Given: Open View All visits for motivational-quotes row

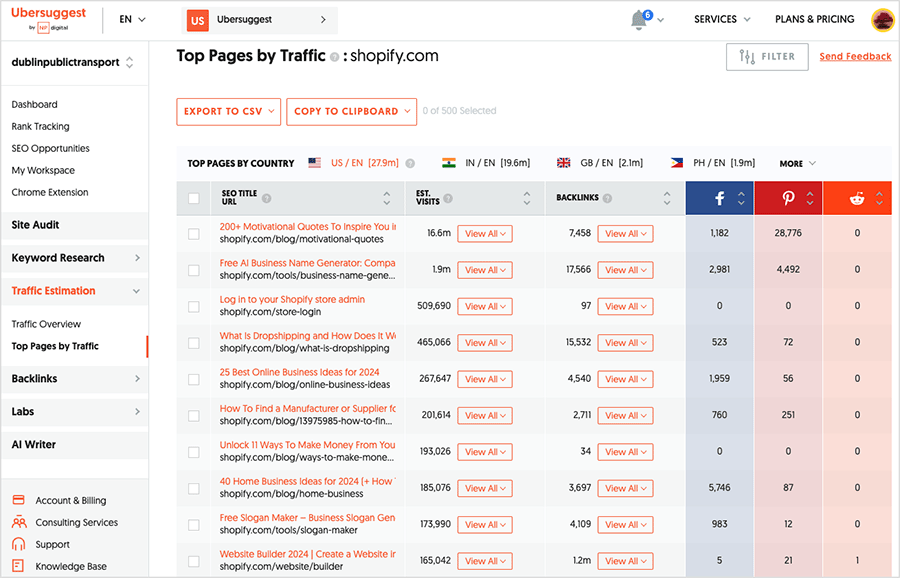Looking at the screenshot, I should 485,234.
